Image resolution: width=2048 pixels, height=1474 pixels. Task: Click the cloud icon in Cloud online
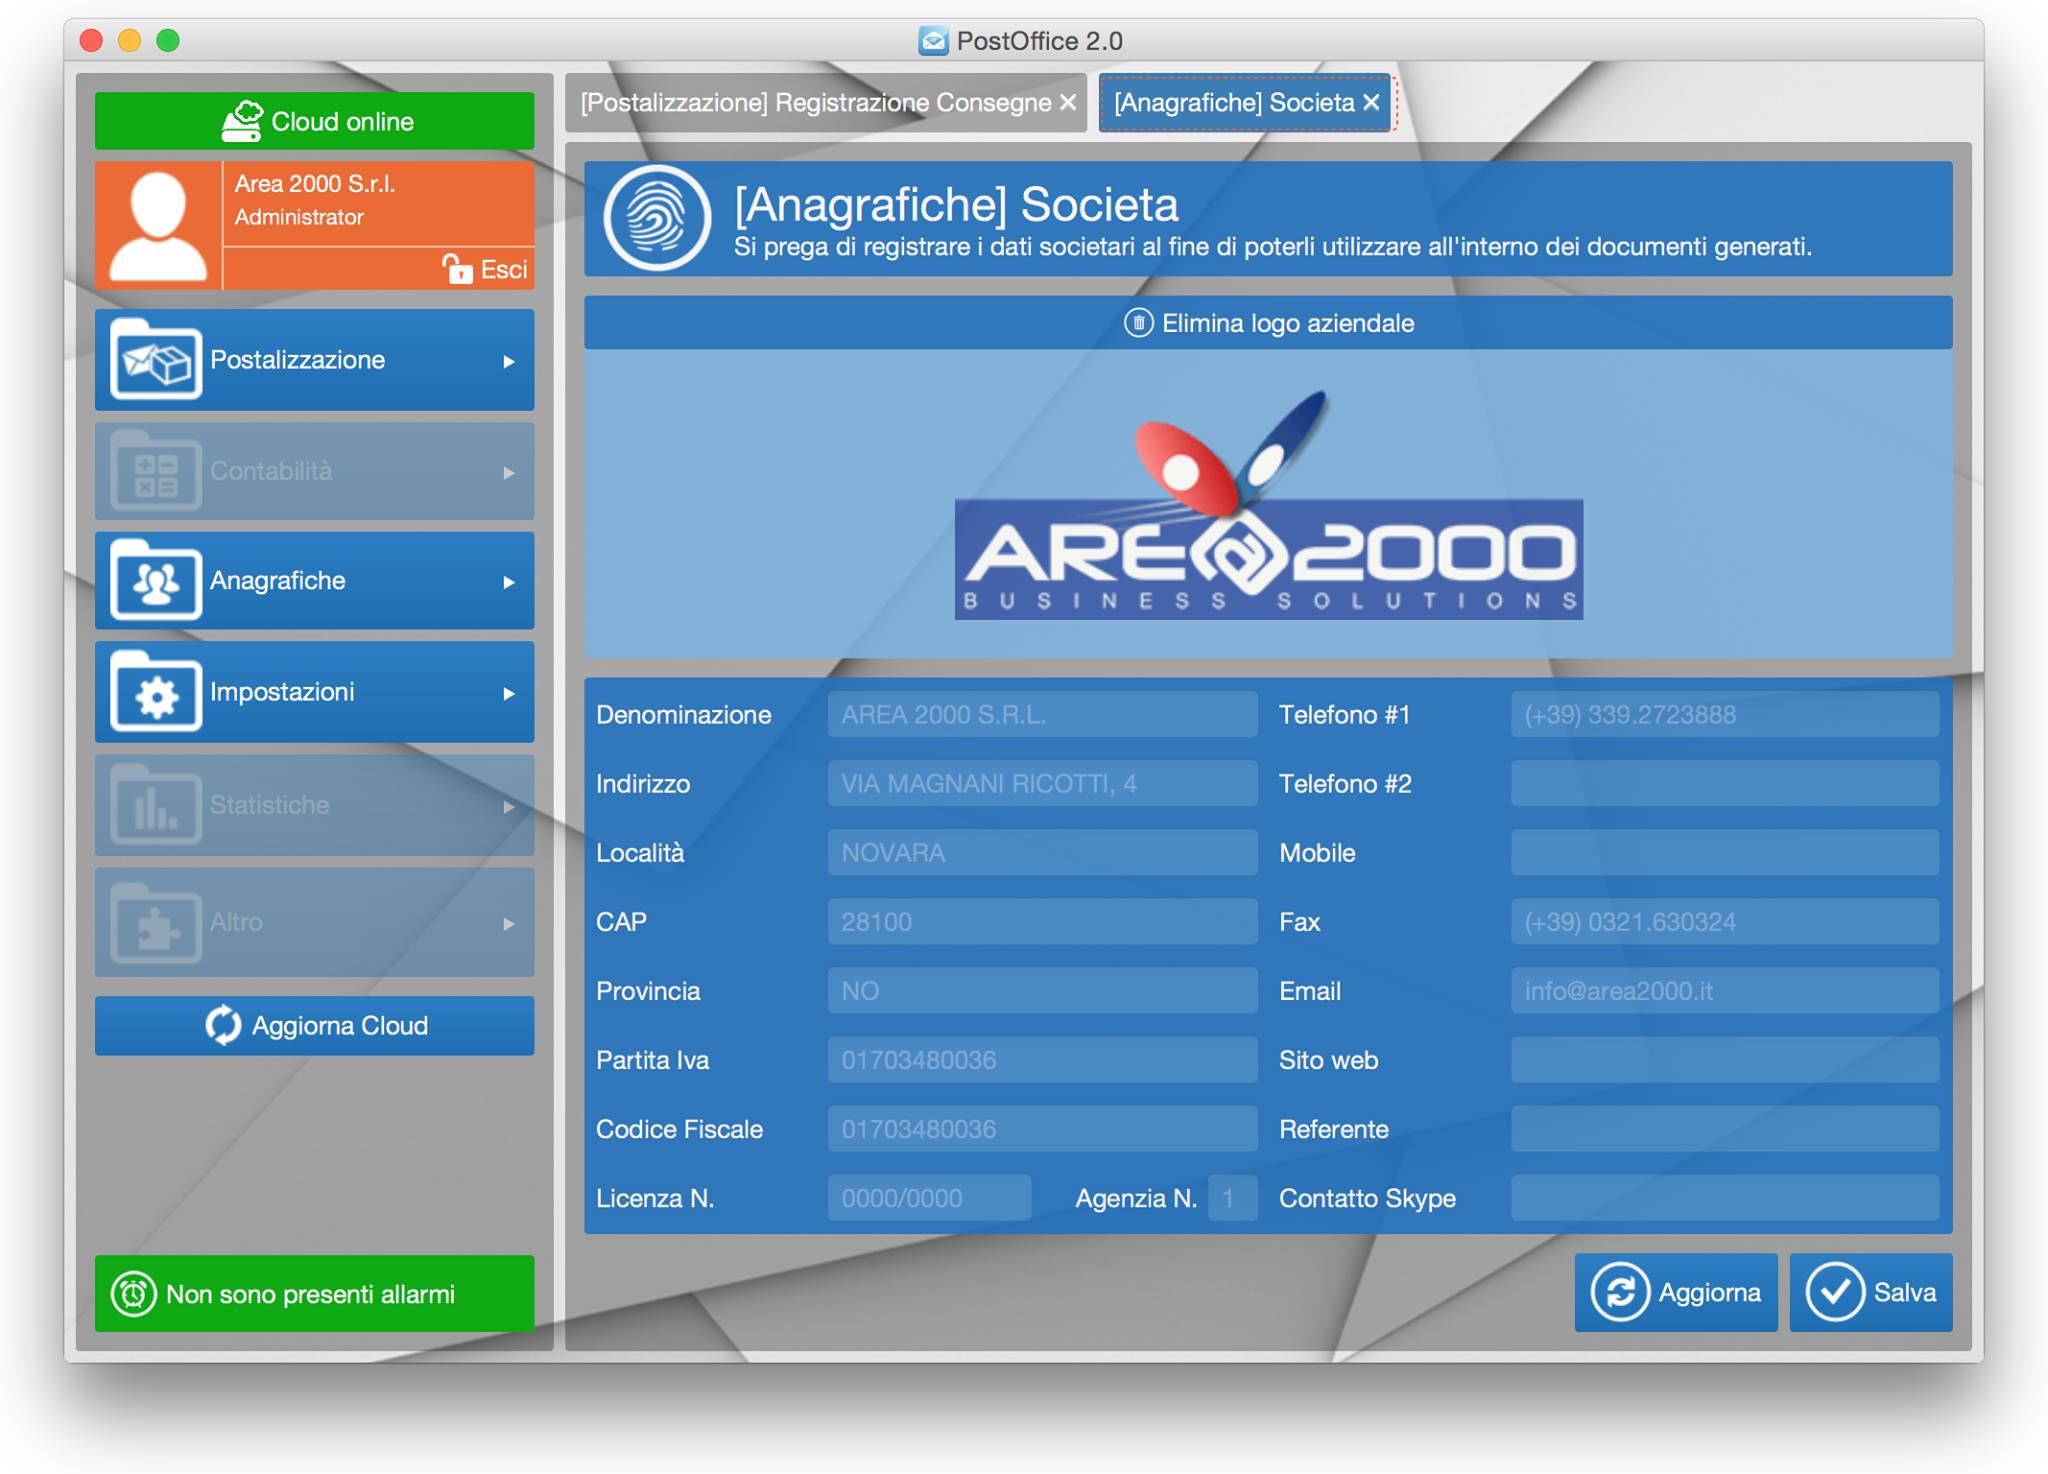242,121
